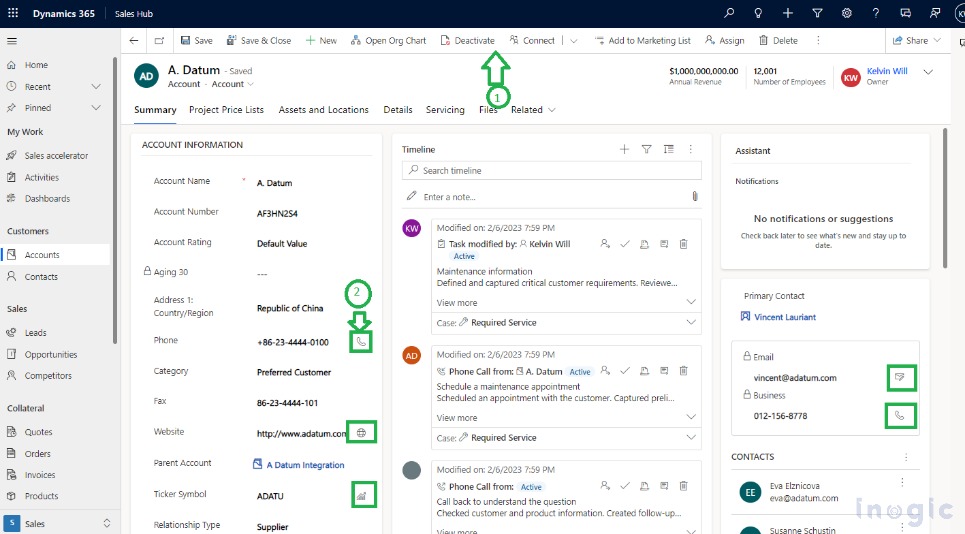Open the lightbulb assistant icon in top bar

click(x=758, y=13)
